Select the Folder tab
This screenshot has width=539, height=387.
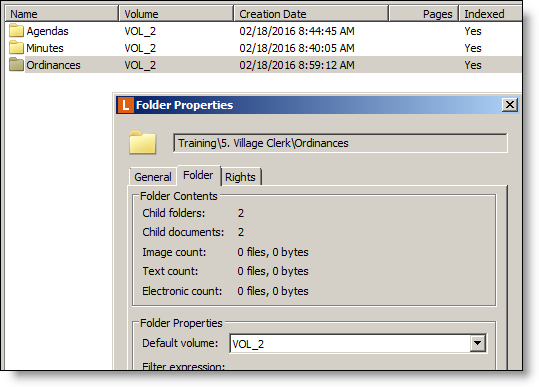(198, 175)
